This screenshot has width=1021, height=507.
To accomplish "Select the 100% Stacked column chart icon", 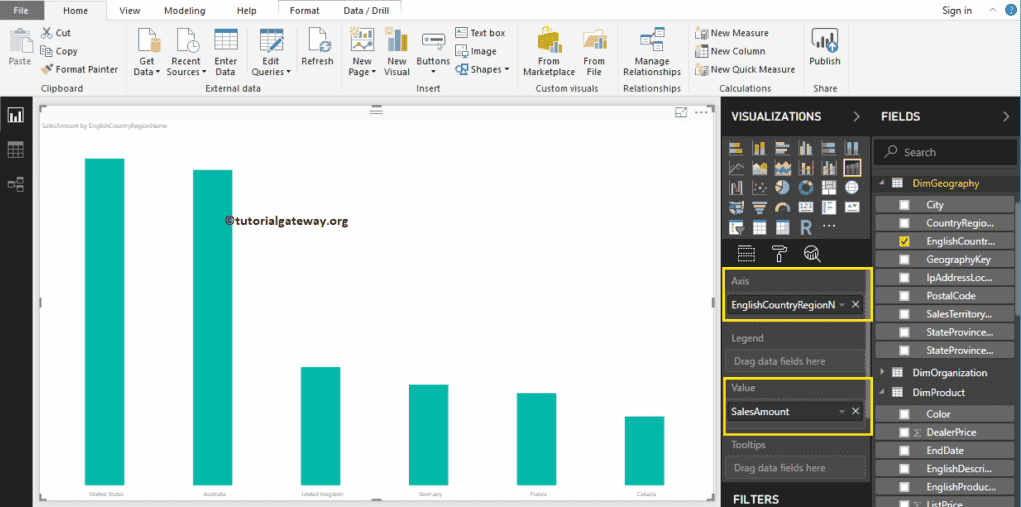I will coord(852,148).
